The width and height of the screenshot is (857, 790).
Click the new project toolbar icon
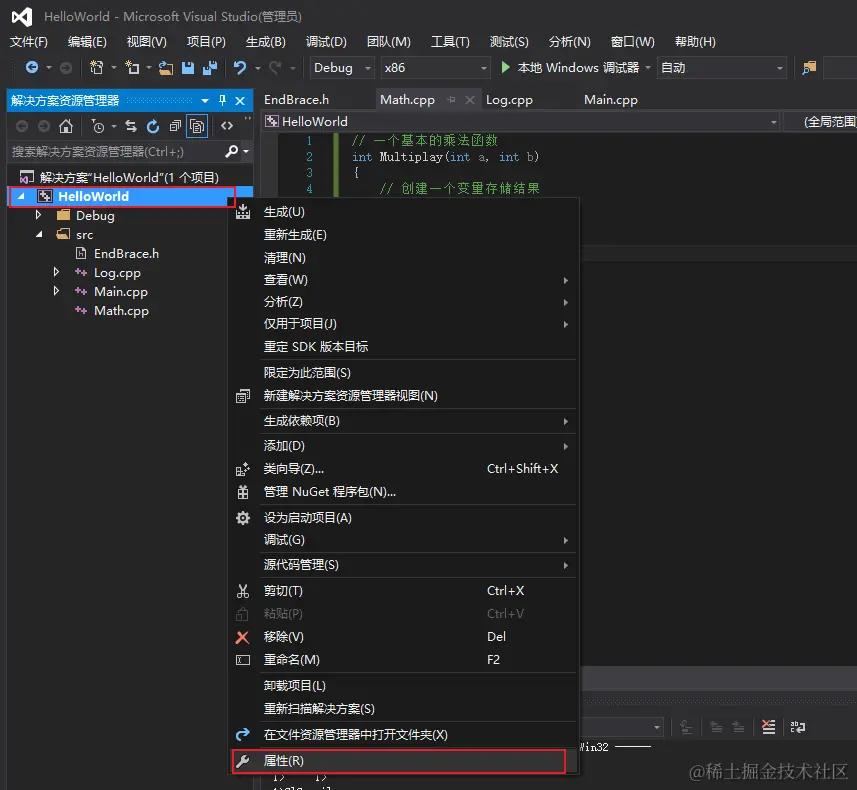tap(96, 67)
